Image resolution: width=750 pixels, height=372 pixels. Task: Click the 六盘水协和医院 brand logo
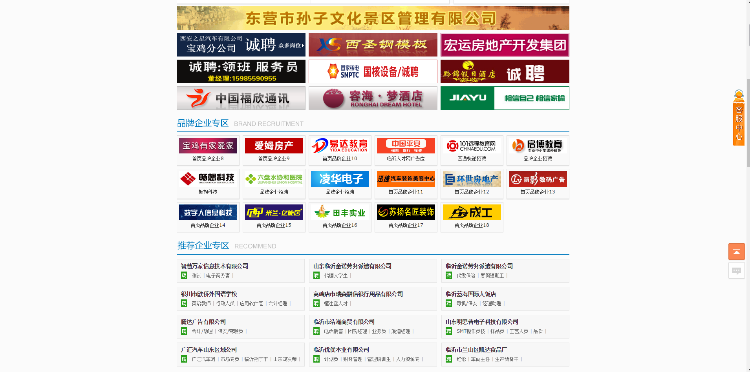coord(274,179)
